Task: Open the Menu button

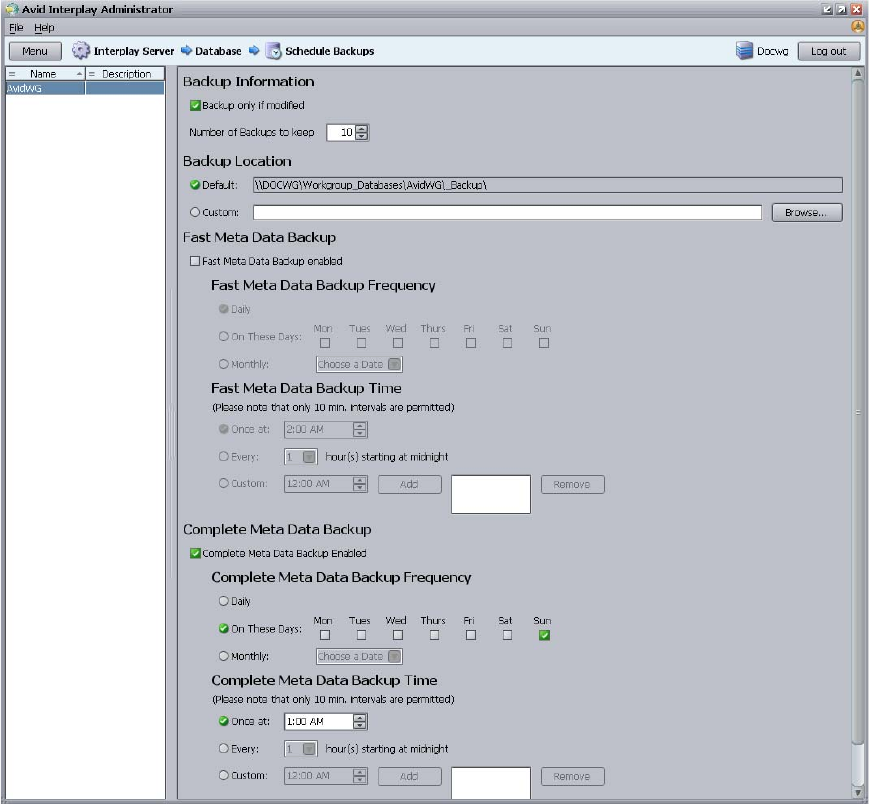Action: coord(35,51)
